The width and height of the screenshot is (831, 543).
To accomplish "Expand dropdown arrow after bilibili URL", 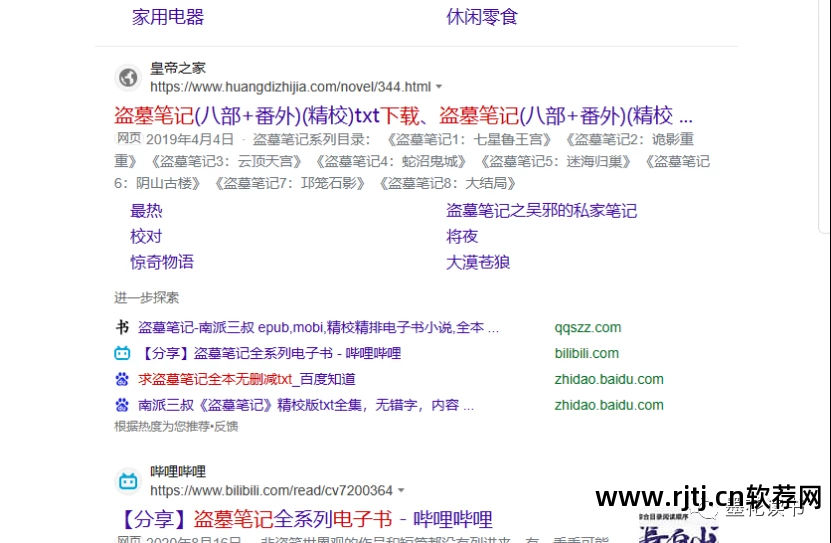I will click(x=401, y=491).
